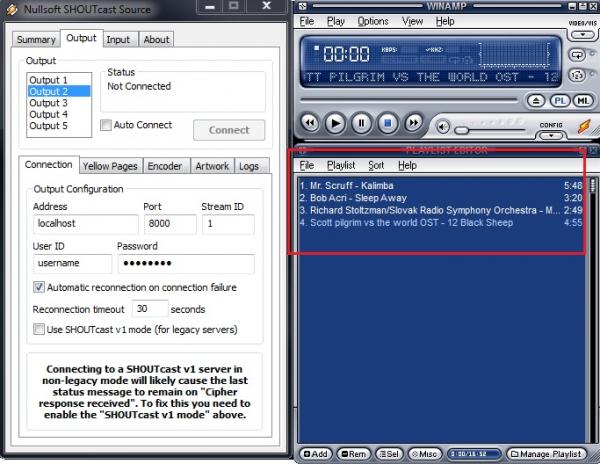The height and width of the screenshot is (464, 600).
Task: Select Output 3 in list
Action: (x=59, y=103)
